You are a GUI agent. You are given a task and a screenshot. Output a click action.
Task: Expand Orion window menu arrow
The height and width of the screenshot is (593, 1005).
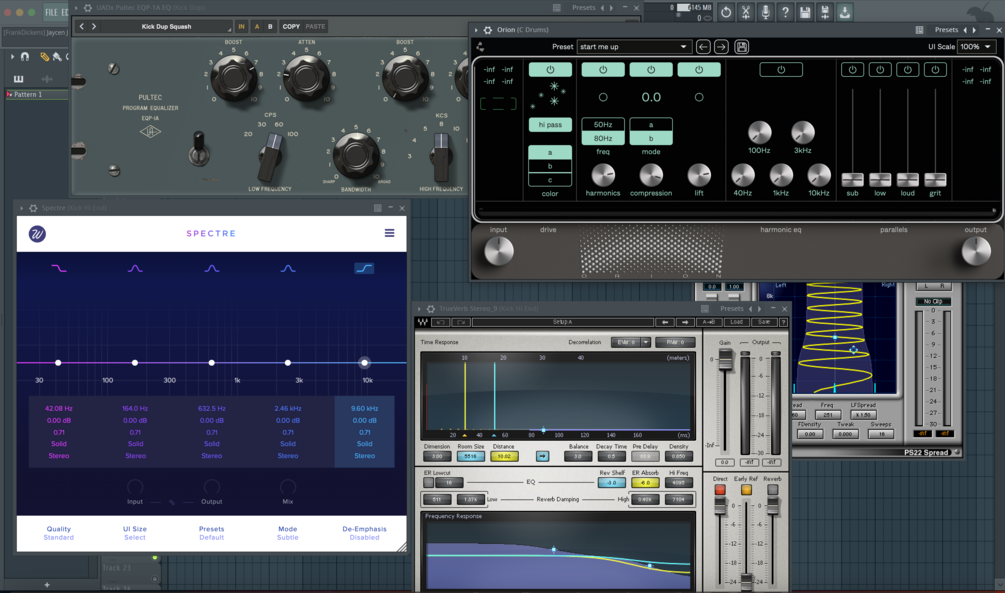coord(476,29)
